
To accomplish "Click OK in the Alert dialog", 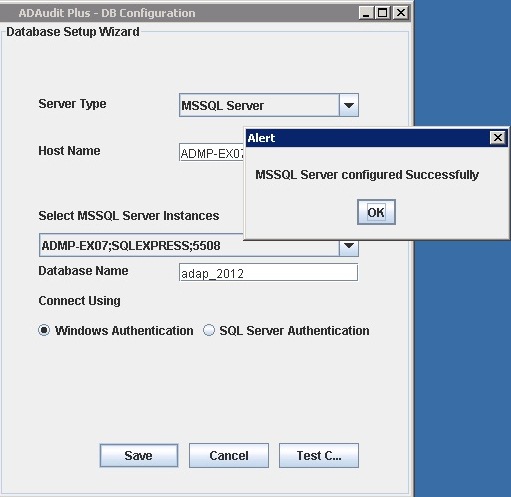I will [376, 212].
